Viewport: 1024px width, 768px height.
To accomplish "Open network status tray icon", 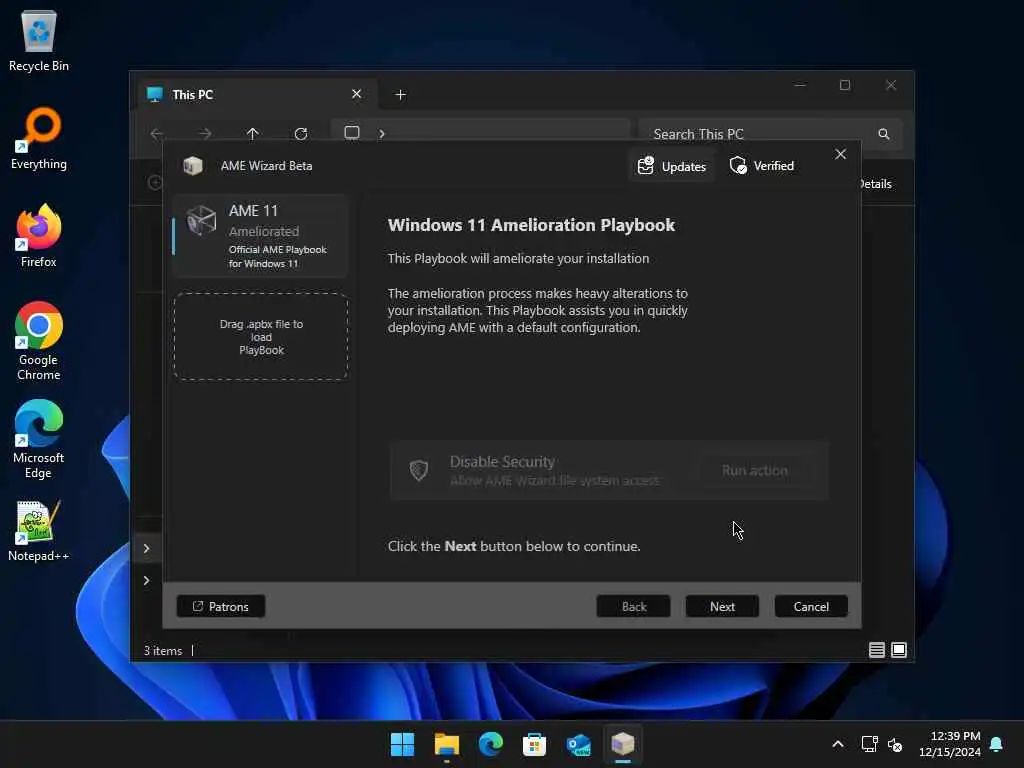I will click(869, 744).
